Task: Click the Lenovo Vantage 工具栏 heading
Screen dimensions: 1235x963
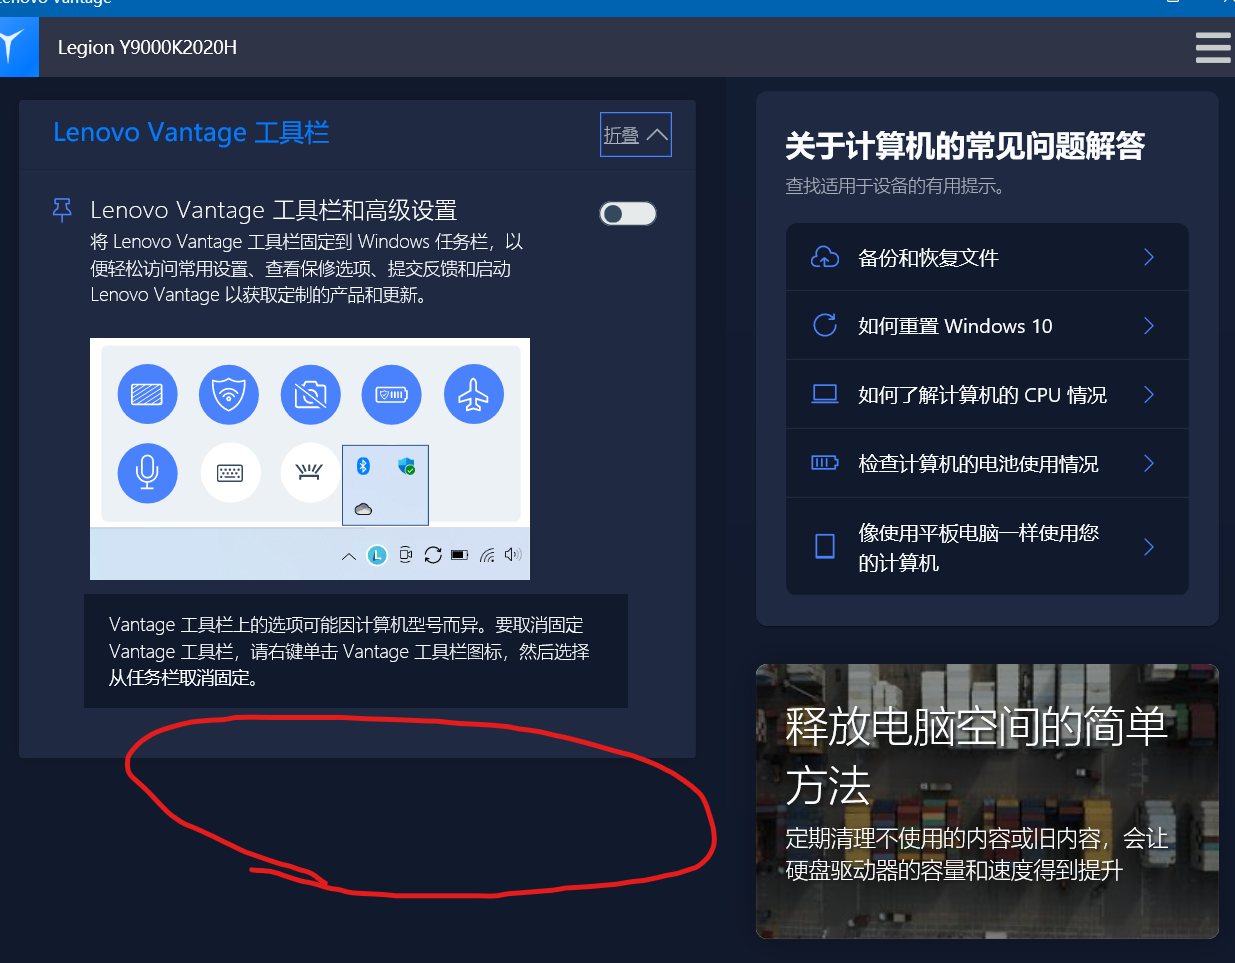Action: [x=191, y=132]
